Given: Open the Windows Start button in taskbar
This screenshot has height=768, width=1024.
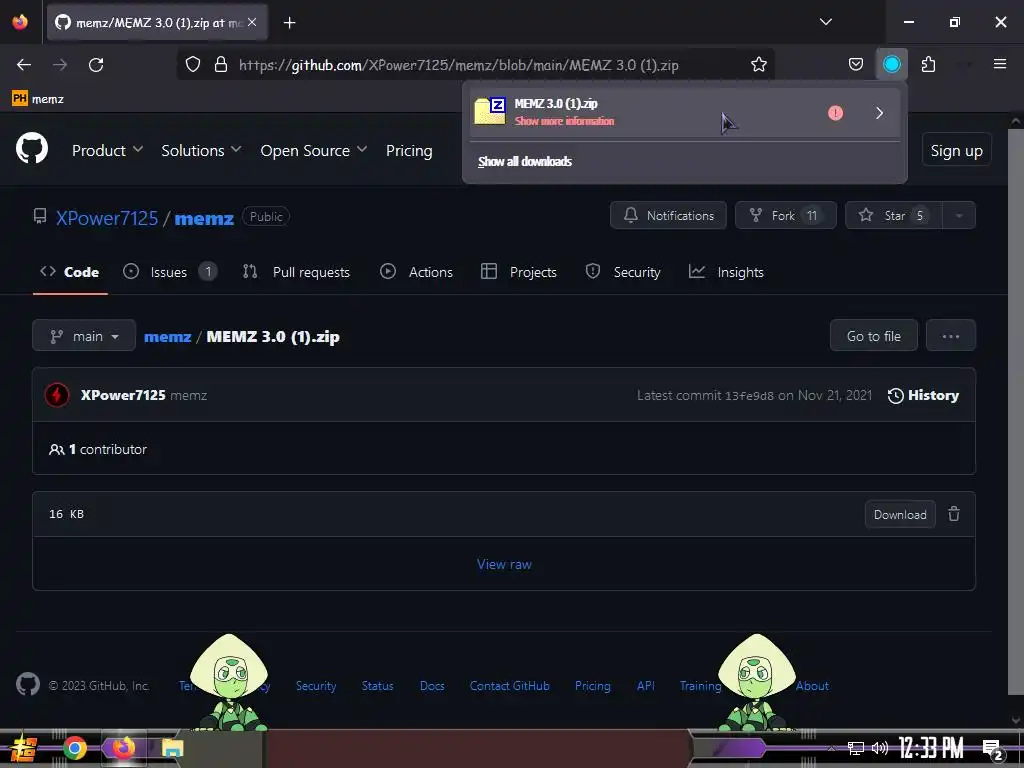Looking at the screenshot, I should [23, 748].
